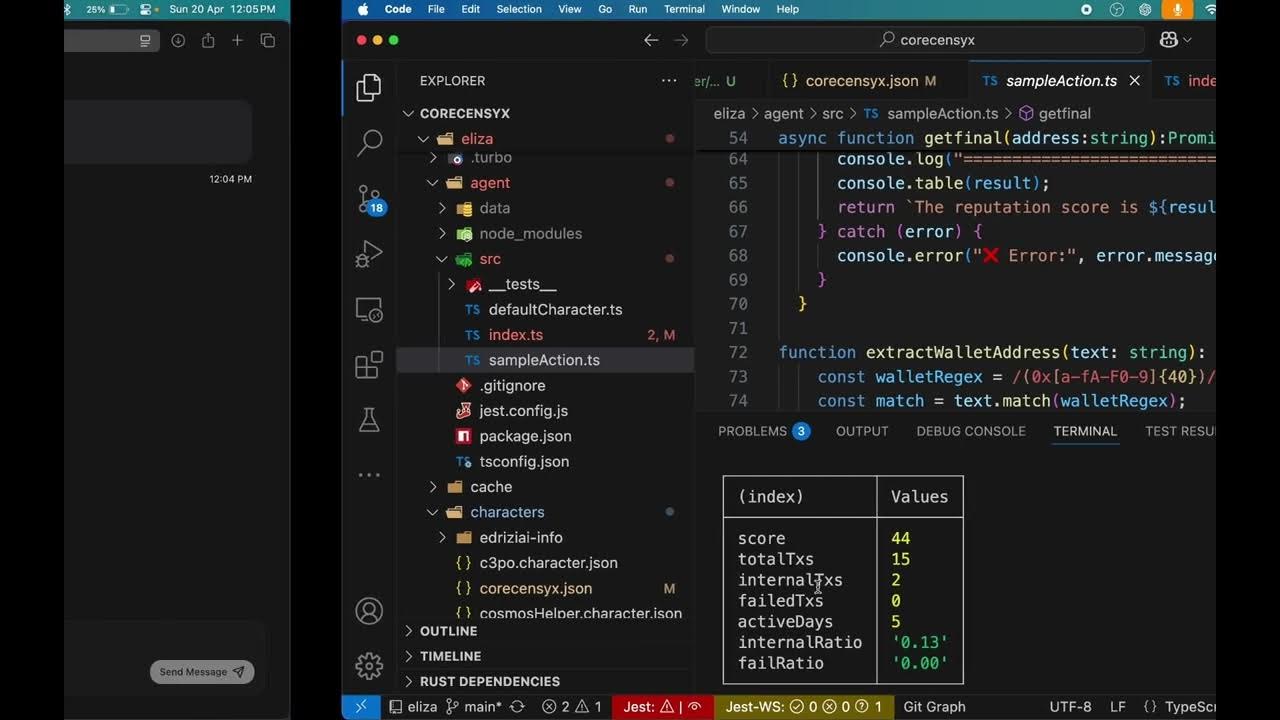Click the microphone icon in the menu bar
The image size is (1280, 720).
point(1176,9)
